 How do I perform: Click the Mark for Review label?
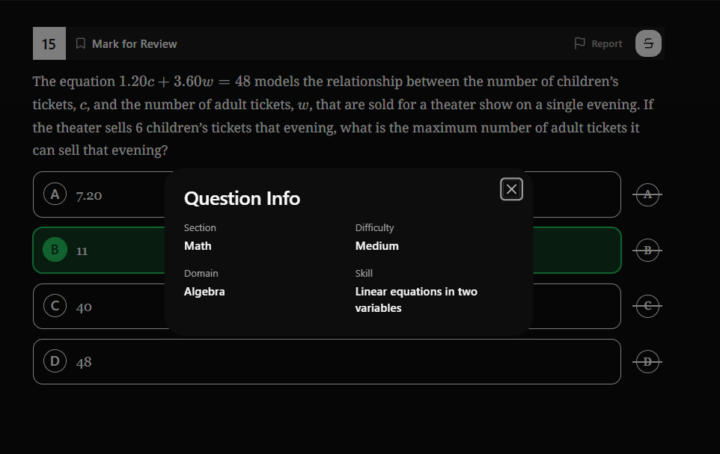134,44
